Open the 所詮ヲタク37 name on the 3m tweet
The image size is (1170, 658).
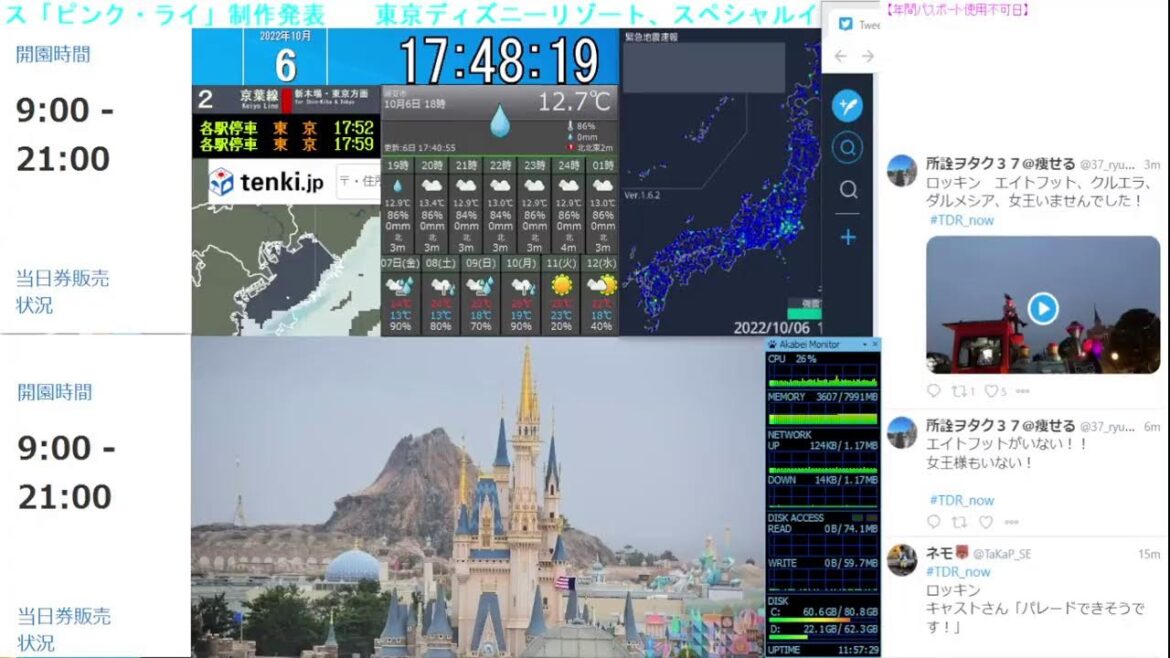coord(1000,163)
